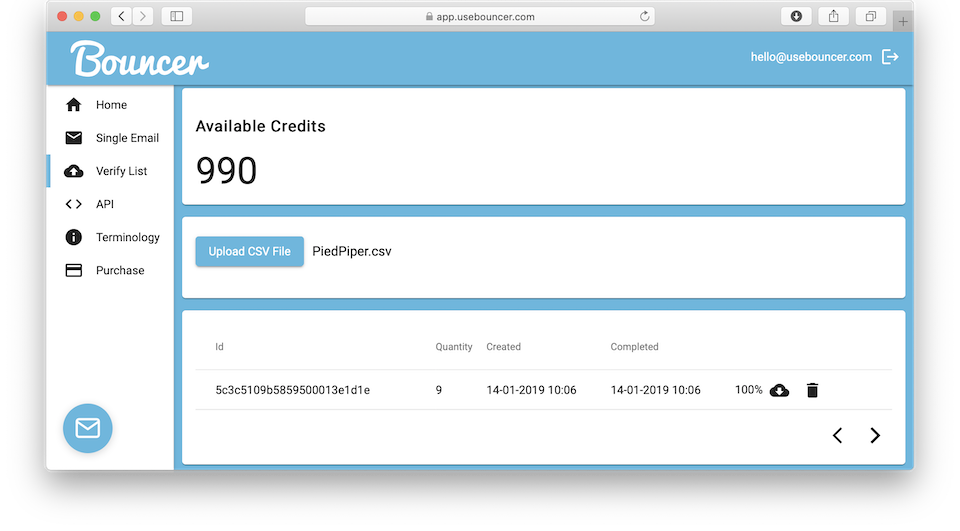Viewport: 960px width, 531px height.
Task: Download results for list 5c3c5109b5859500013e1d1e
Action: tap(779, 390)
